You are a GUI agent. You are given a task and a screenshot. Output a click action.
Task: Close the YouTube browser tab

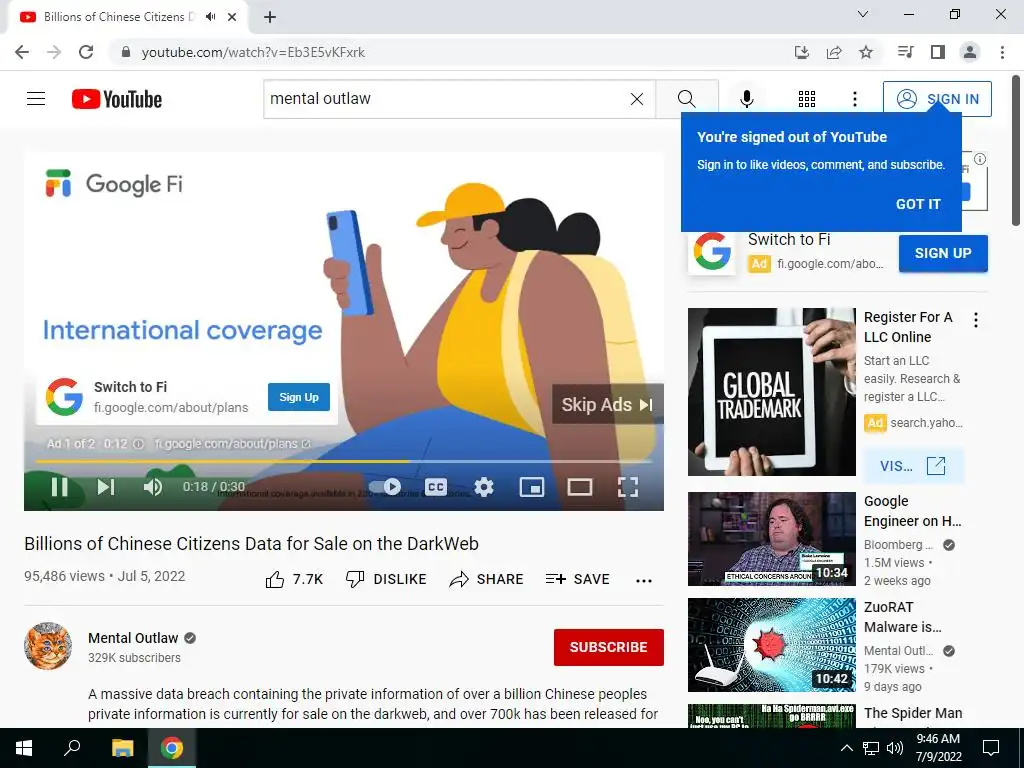point(232,17)
